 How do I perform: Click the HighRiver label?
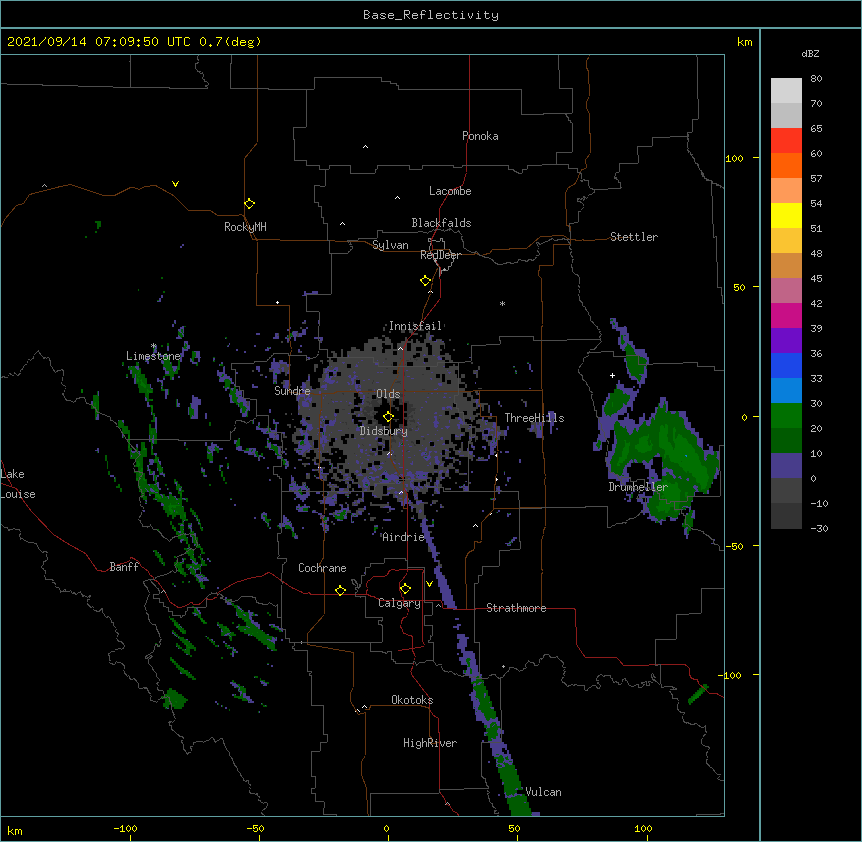430,743
